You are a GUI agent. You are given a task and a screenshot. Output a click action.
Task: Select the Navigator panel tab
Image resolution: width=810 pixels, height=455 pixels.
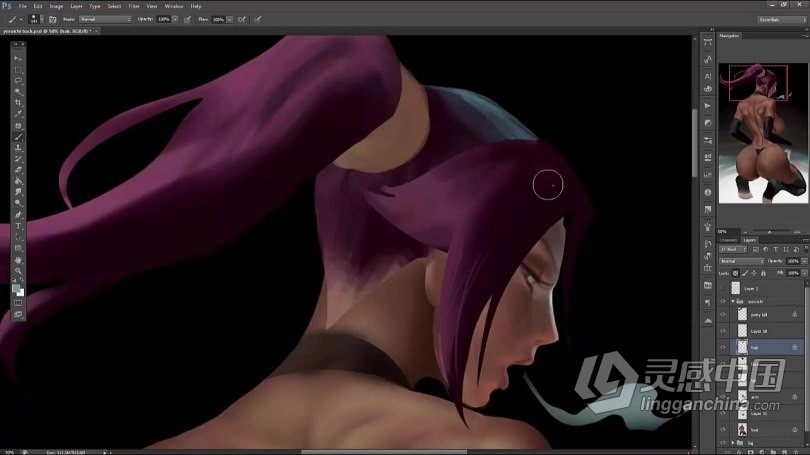[729, 36]
